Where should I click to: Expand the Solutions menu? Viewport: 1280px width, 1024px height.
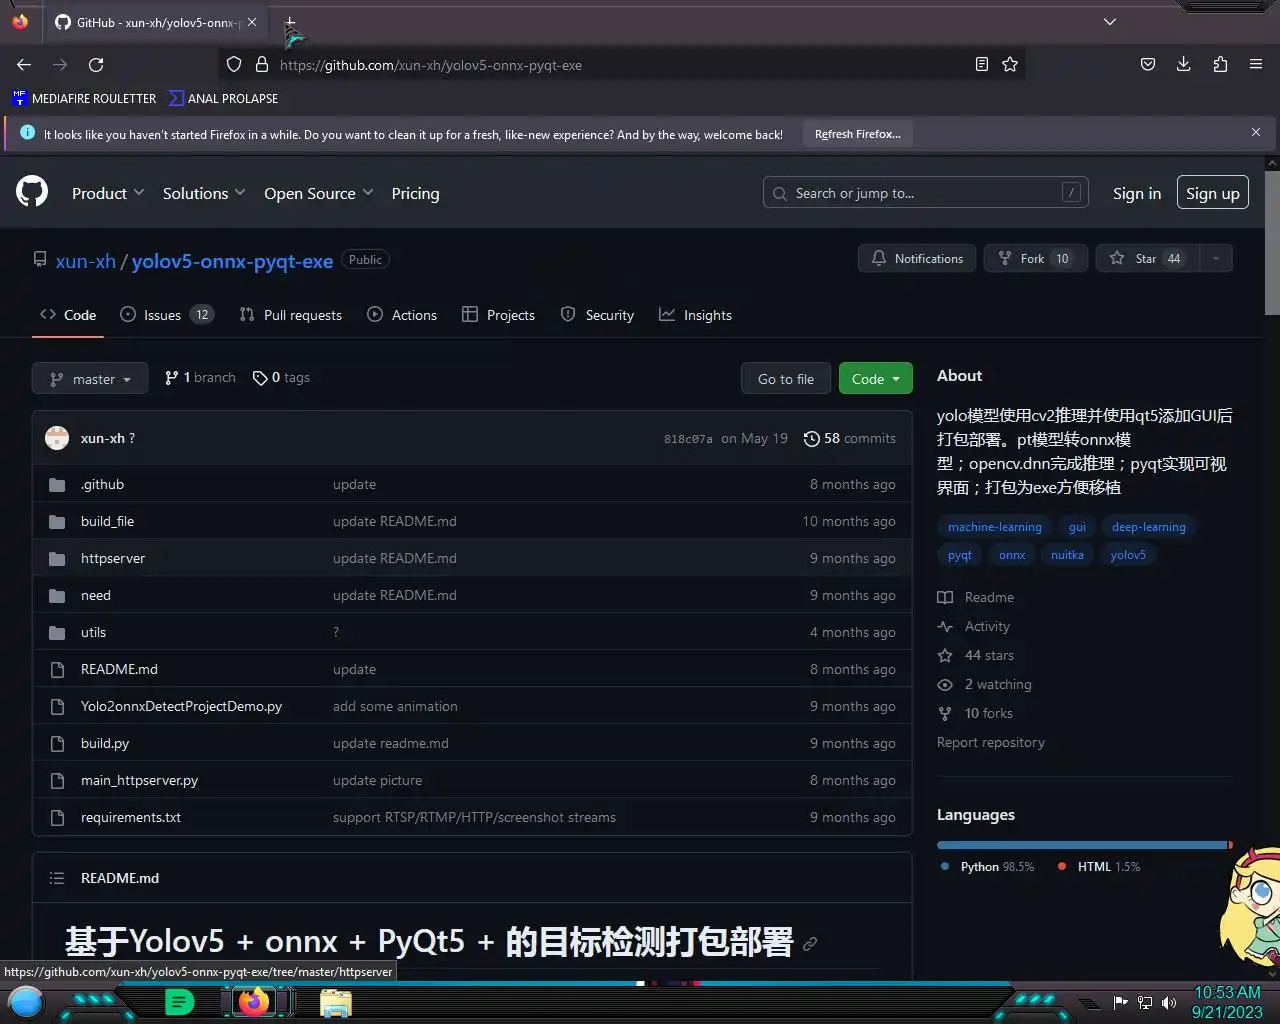click(204, 193)
